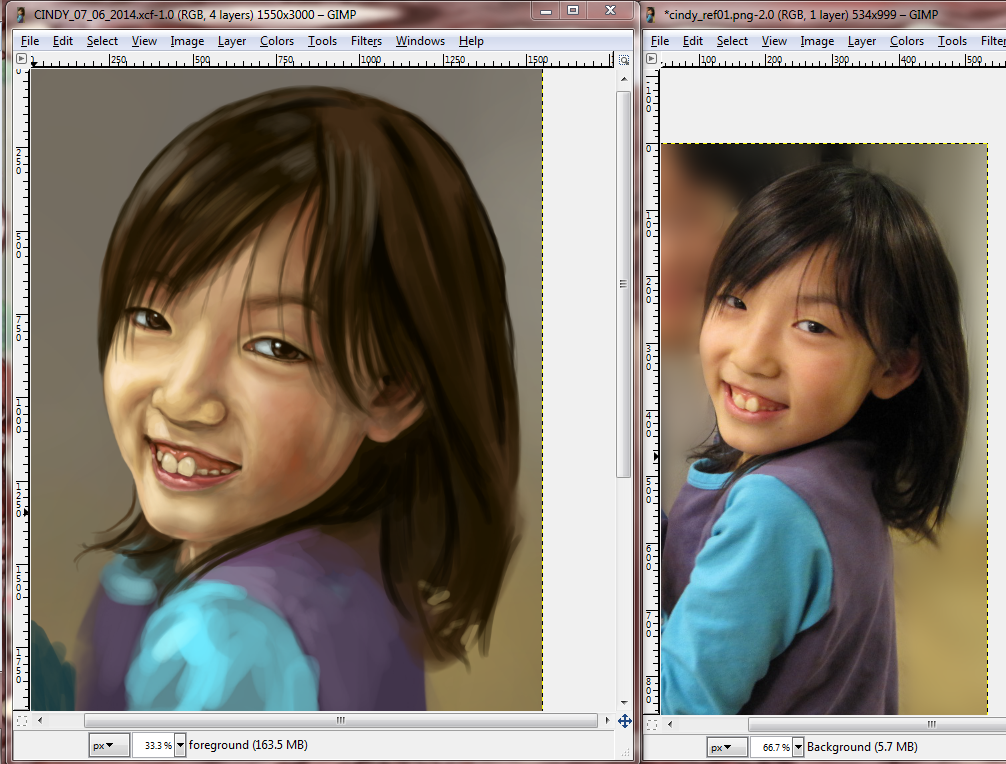Viewport: 1006px width, 764px height.
Task: Click horizontal scrollbar of painting window
Action: click(x=340, y=720)
